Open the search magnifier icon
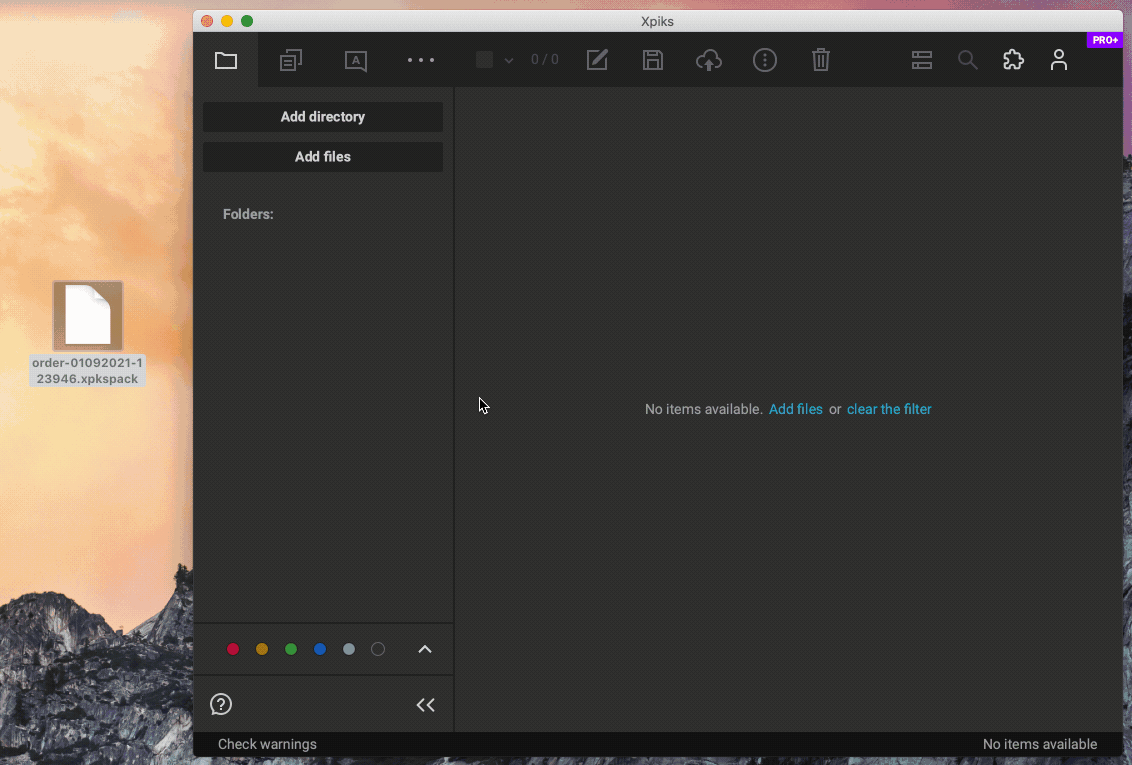Image resolution: width=1132 pixels, height=765 pixels. [967, 60]
